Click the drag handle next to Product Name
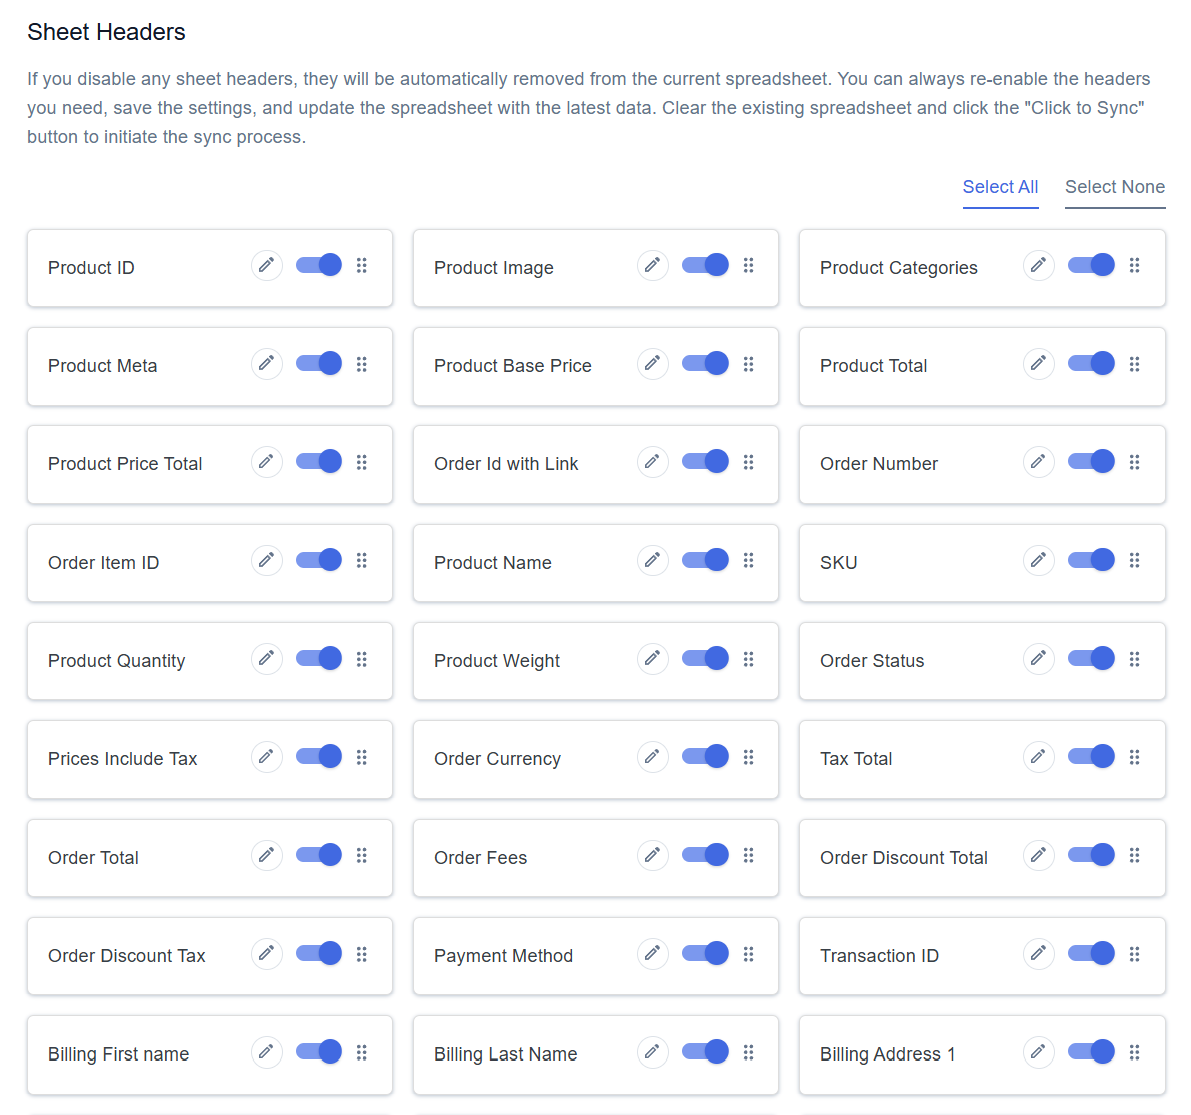 (x=748, y=560)
